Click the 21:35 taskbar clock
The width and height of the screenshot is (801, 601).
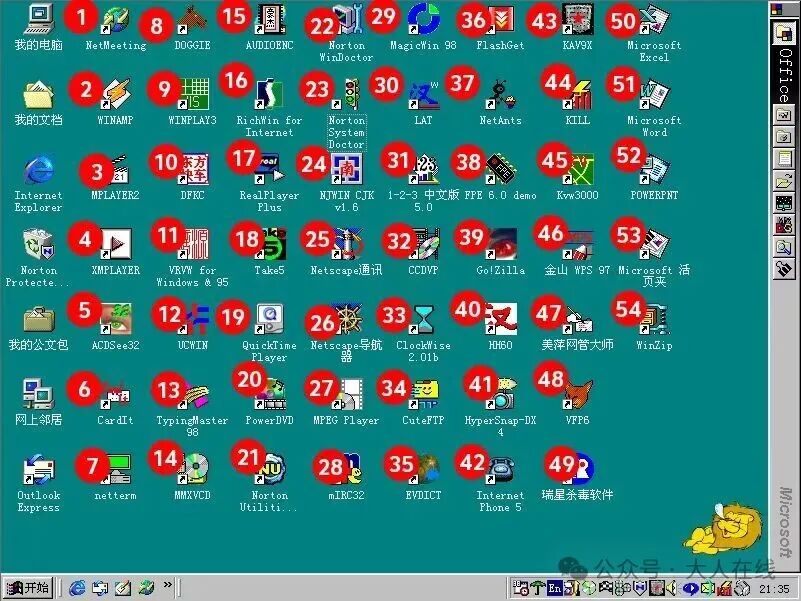click(774, 589)
